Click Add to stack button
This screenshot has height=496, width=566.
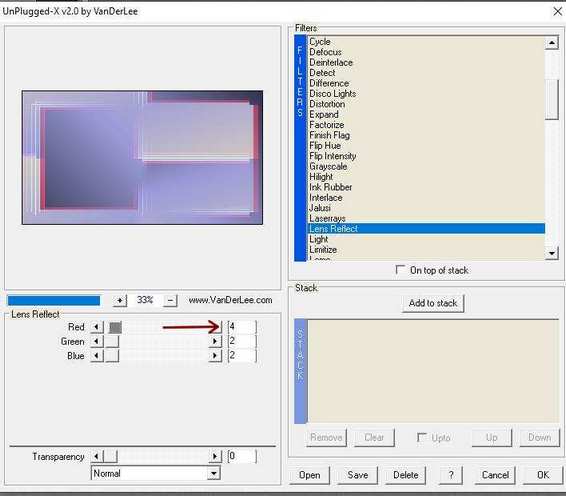433,303
